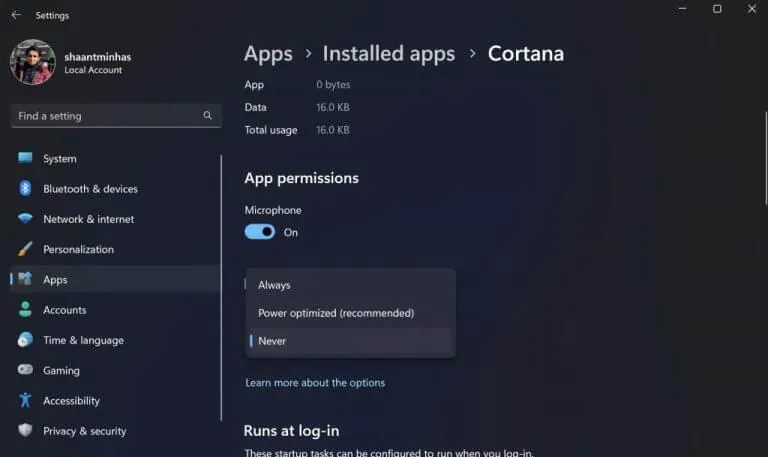
Task: Open Privacy & security shield icon
Action: [x=25, y=430]
